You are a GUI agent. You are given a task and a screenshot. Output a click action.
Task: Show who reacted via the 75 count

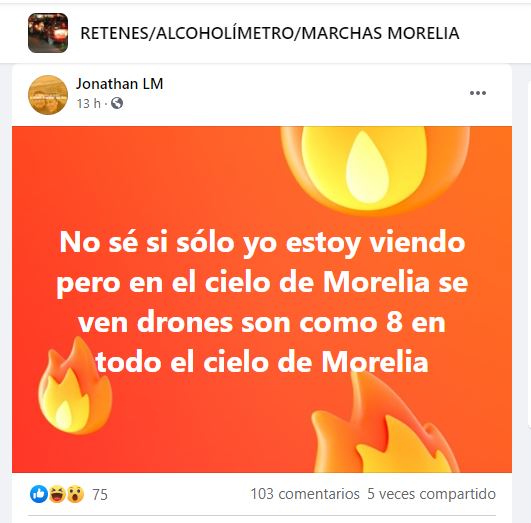[x=100, y=495]
